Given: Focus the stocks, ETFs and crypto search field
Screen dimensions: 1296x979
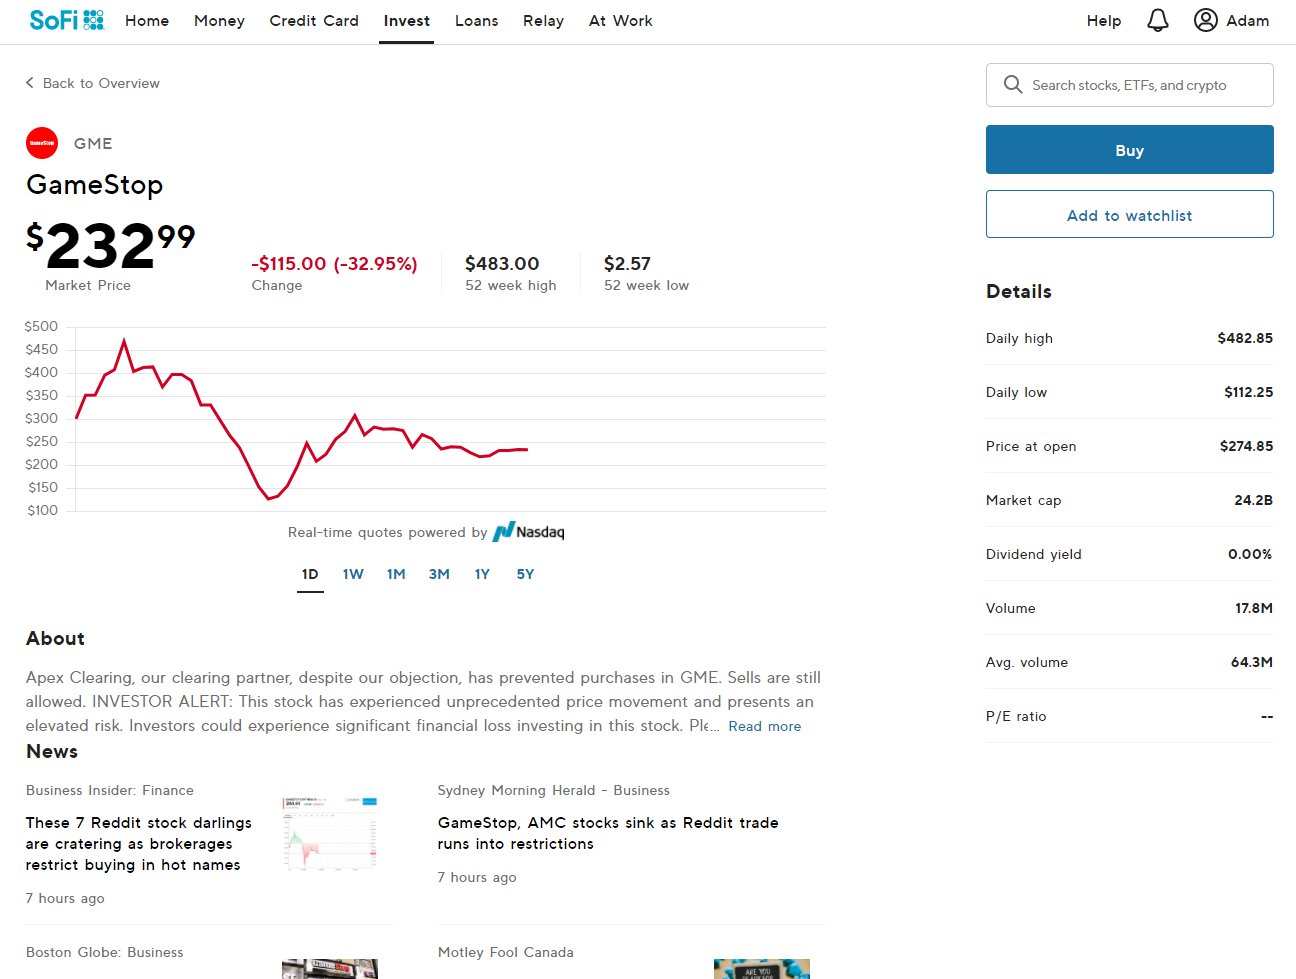Looking at the screenshot, I should [1140, 85].
